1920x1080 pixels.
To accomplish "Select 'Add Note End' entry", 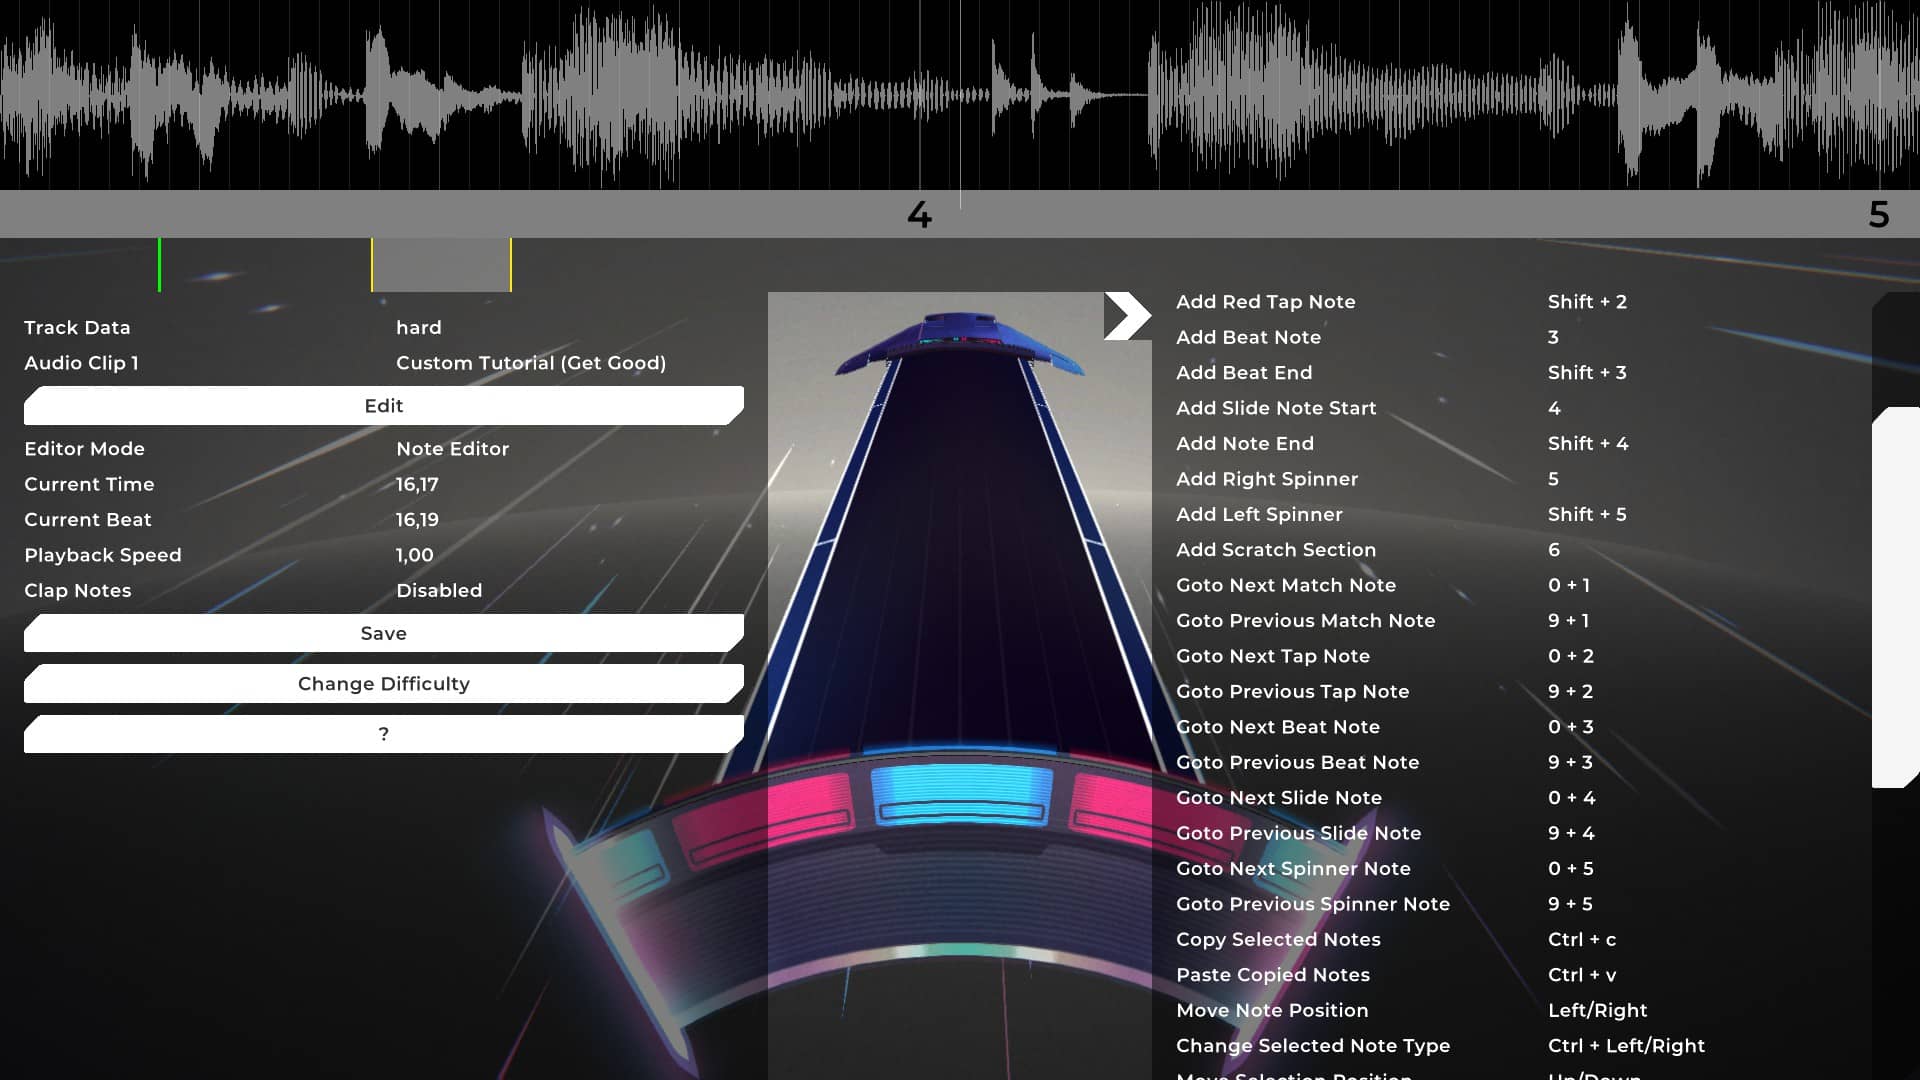I will (1245, 444).
